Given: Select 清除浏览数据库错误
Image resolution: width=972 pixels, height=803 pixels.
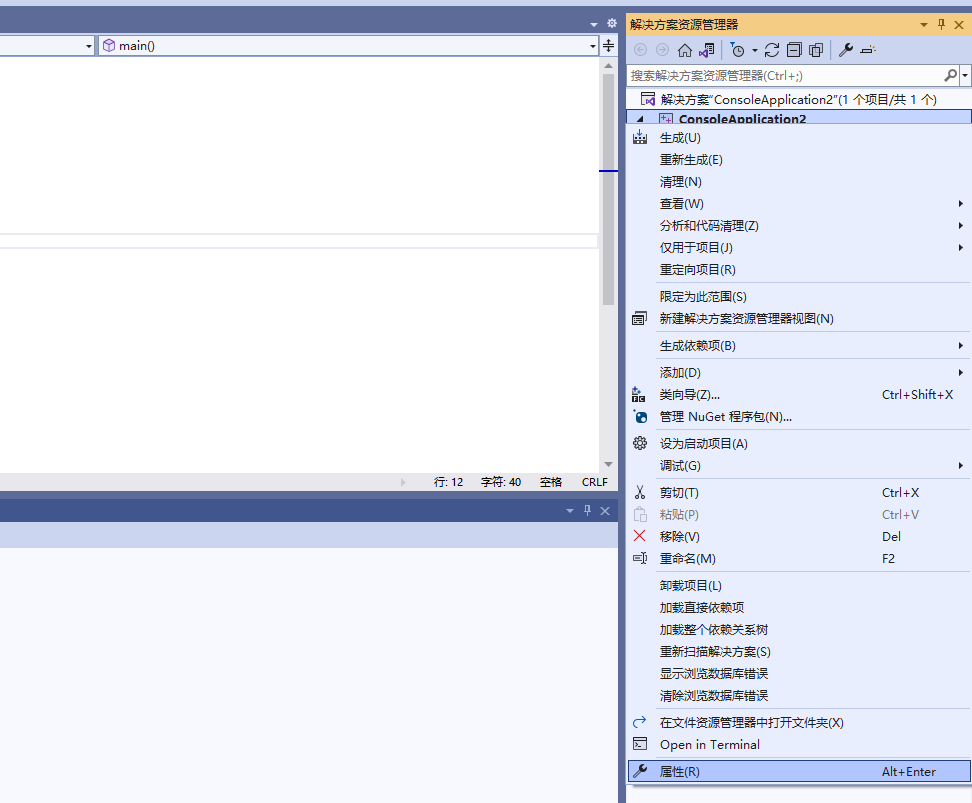Looking at the screenshot, I should (799, 696).
